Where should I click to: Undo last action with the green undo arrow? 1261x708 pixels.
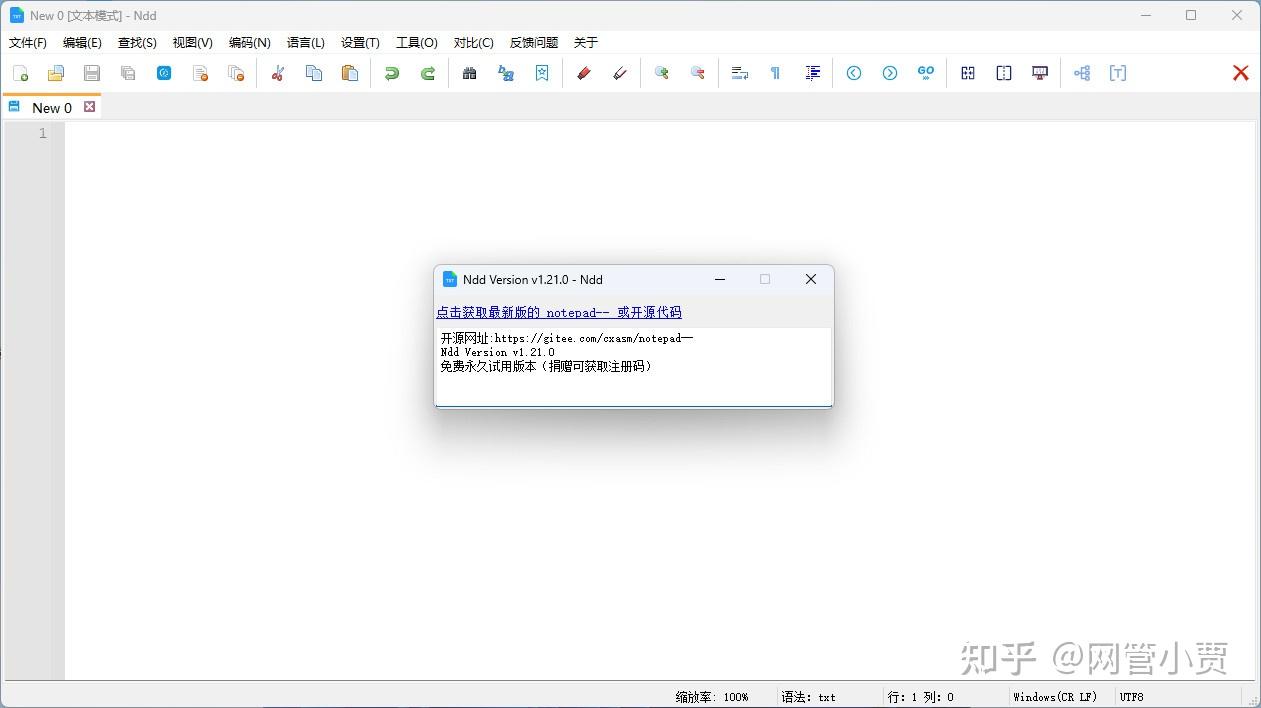[x=391, y=72]
